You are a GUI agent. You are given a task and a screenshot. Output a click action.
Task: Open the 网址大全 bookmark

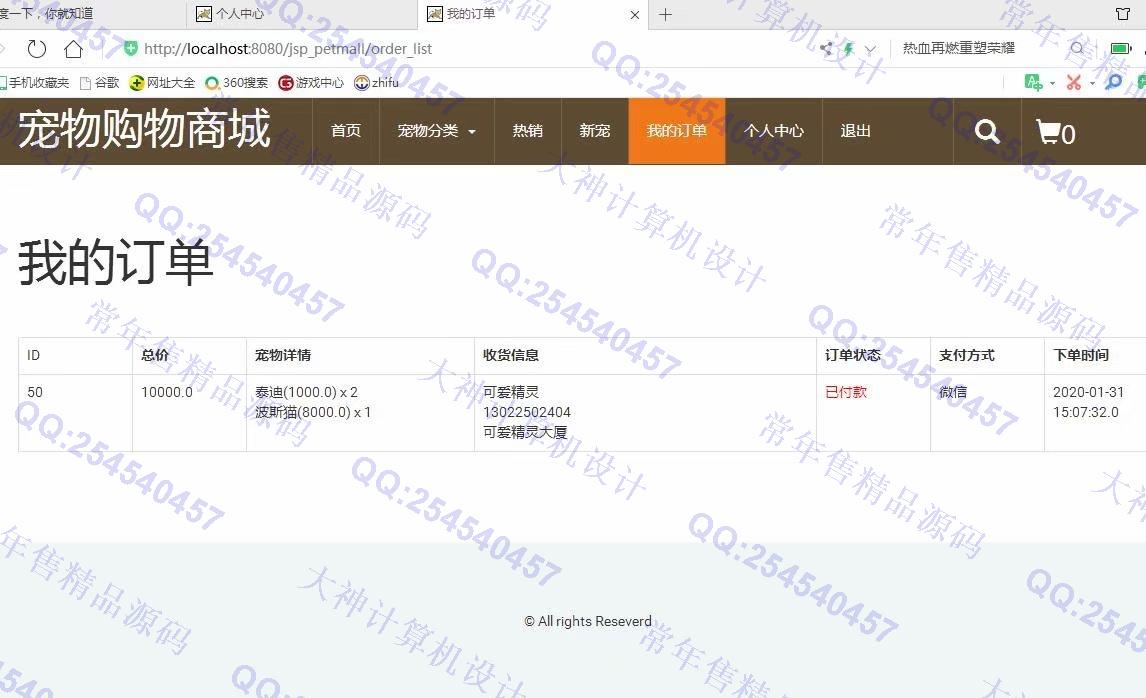[x=162, y=83]
